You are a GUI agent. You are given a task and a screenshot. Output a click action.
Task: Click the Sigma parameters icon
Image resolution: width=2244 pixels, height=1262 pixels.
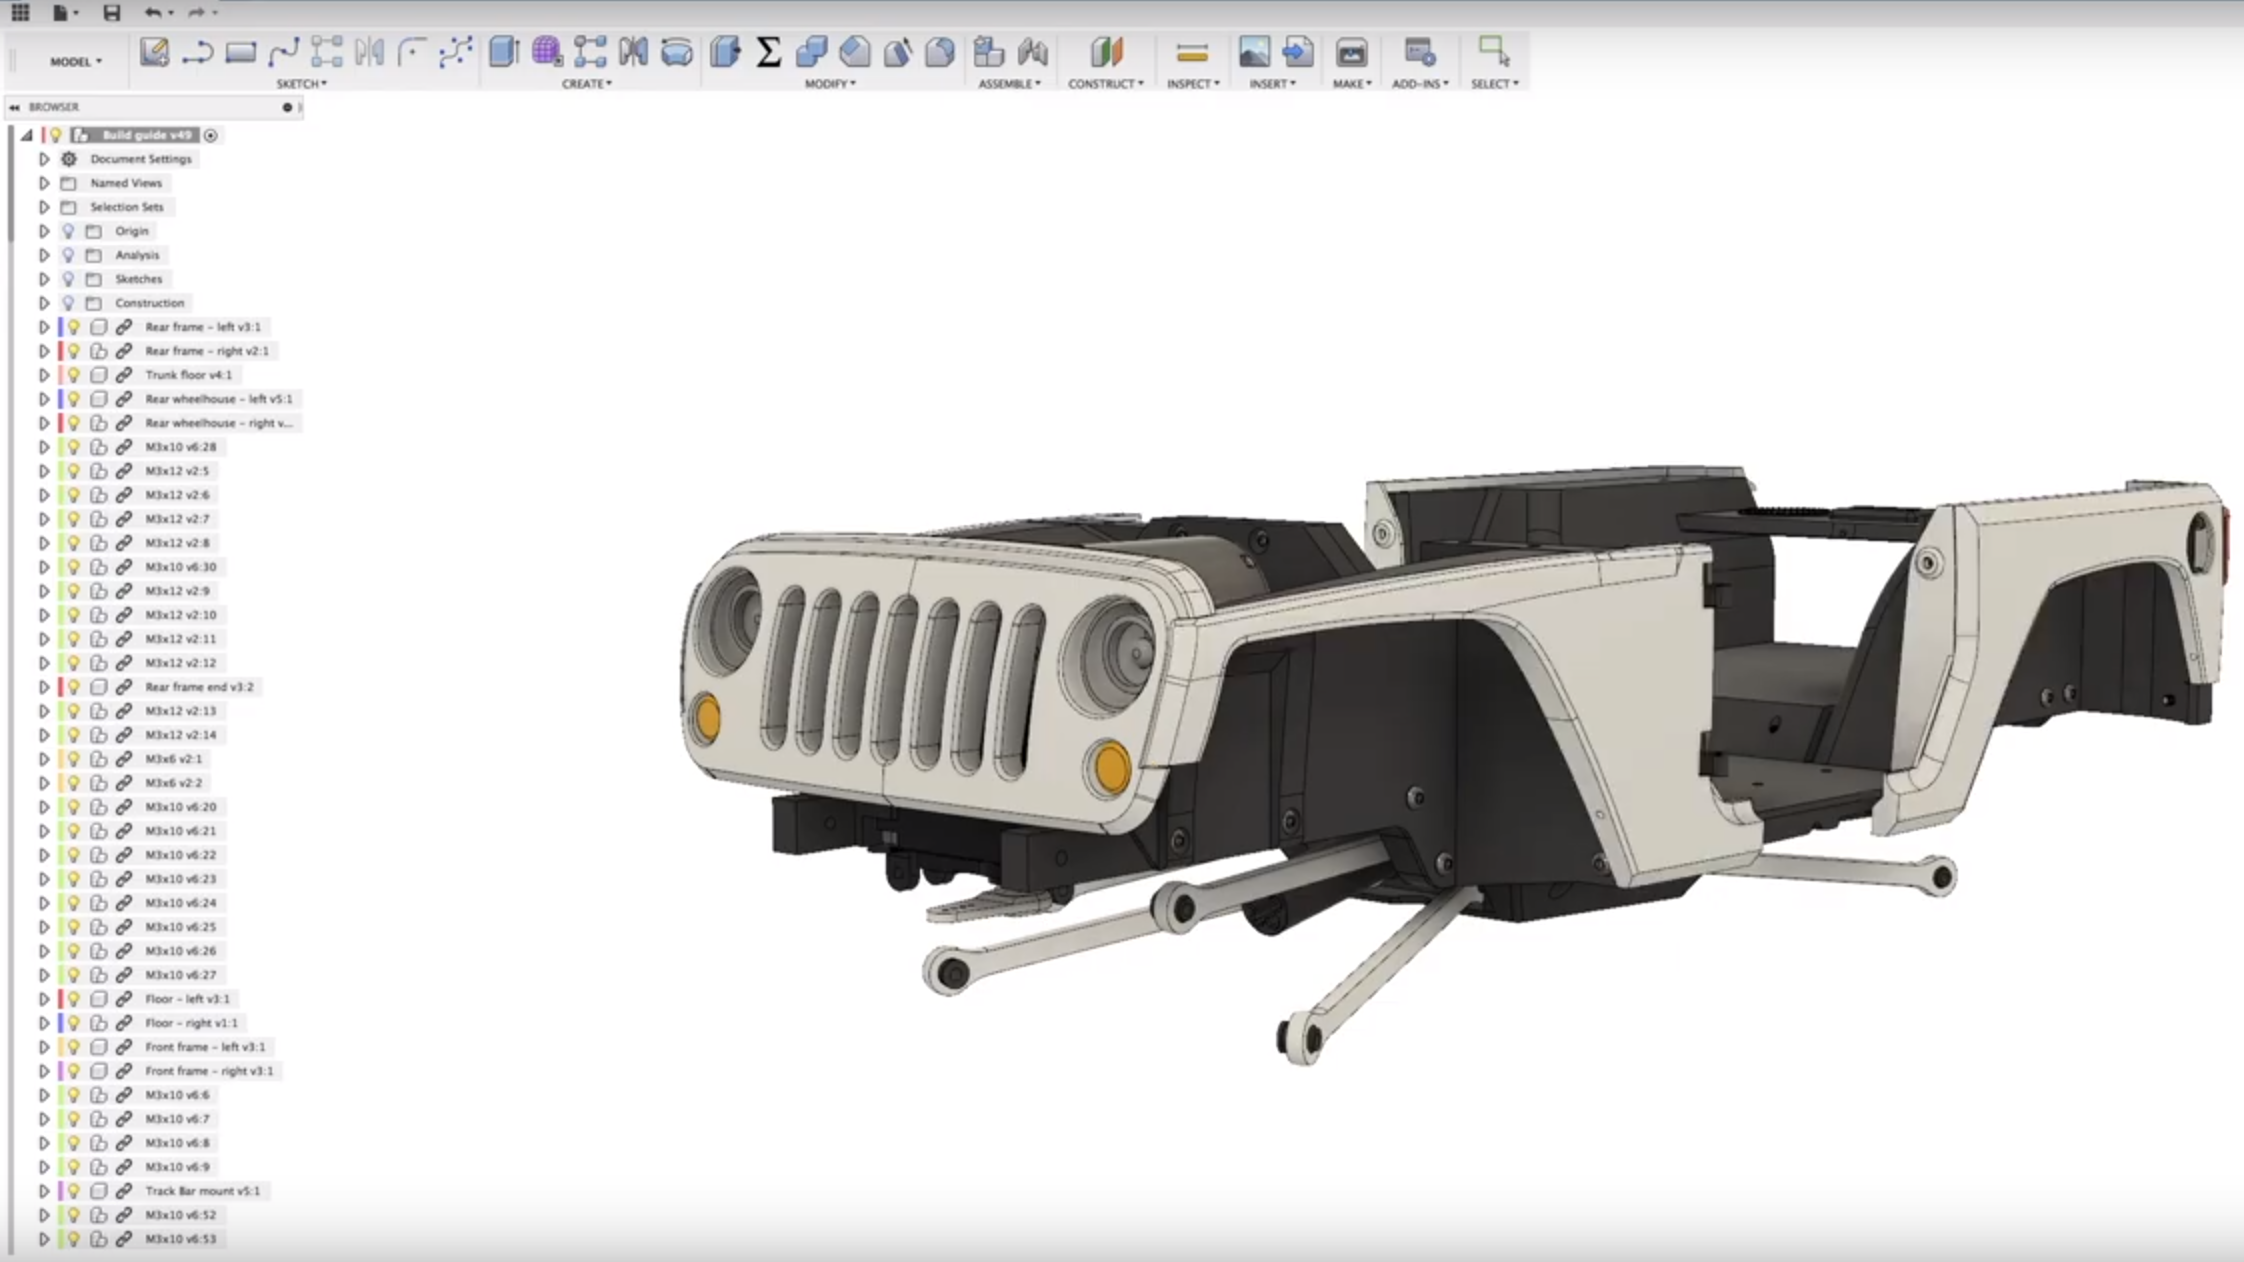(x=768, y=52)
